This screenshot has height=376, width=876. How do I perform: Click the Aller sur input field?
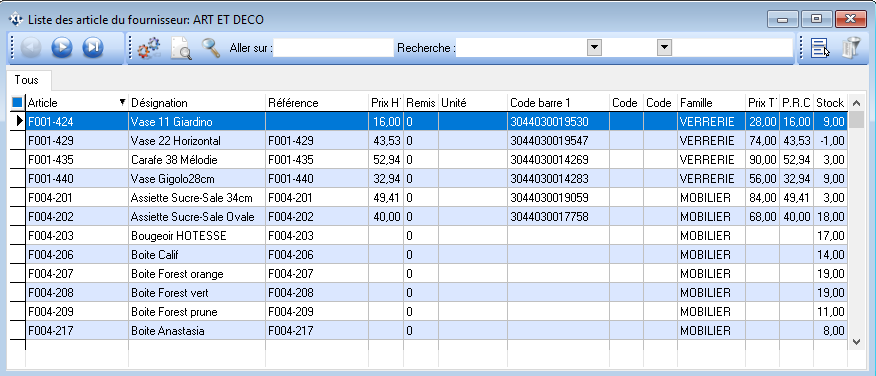[334, 48]
